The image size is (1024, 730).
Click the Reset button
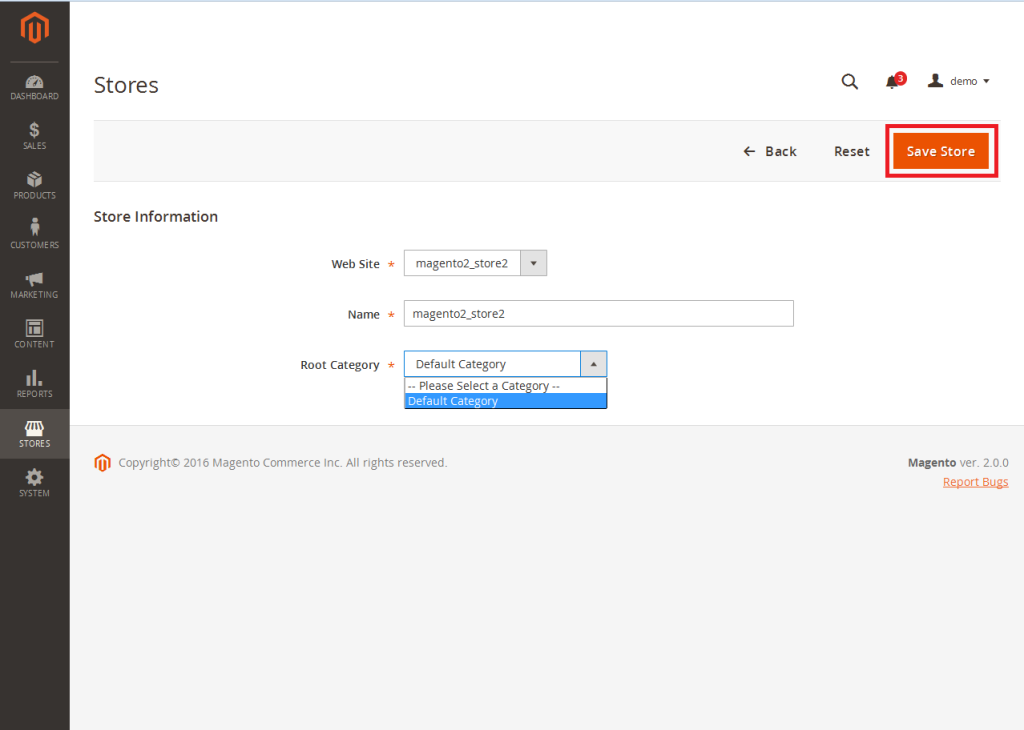point(851,151)
